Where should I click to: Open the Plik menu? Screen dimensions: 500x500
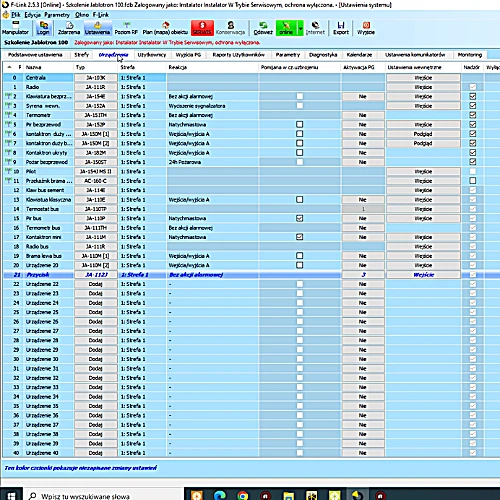coord(16,15)
